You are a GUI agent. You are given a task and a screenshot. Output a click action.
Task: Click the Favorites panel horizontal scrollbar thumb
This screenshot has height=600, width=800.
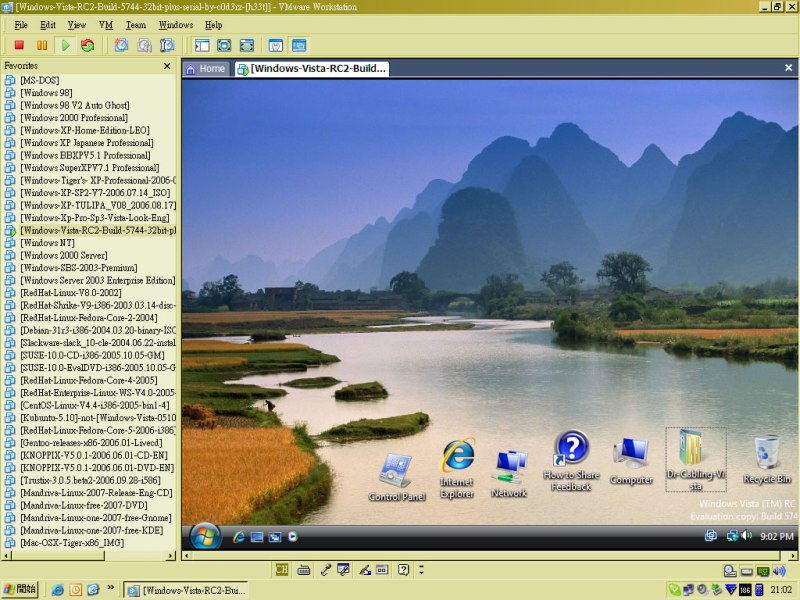pos(58,556)
